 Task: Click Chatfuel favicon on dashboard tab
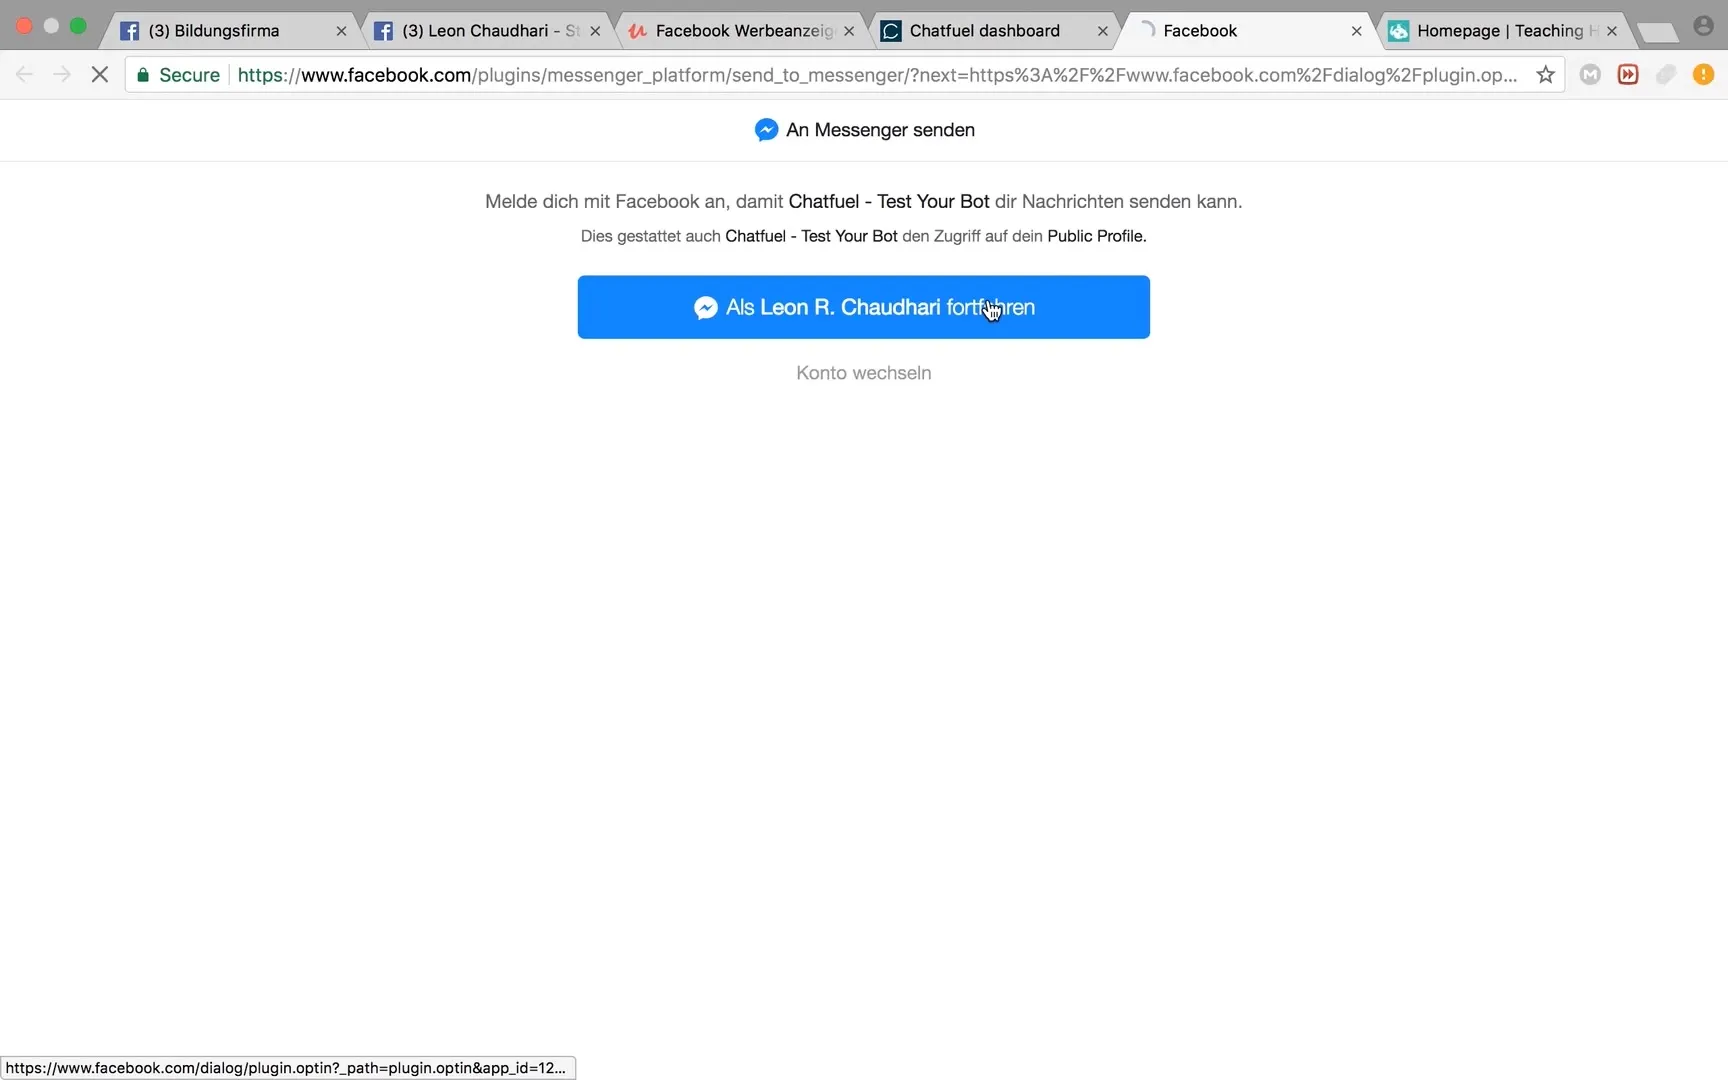[891, 31]
